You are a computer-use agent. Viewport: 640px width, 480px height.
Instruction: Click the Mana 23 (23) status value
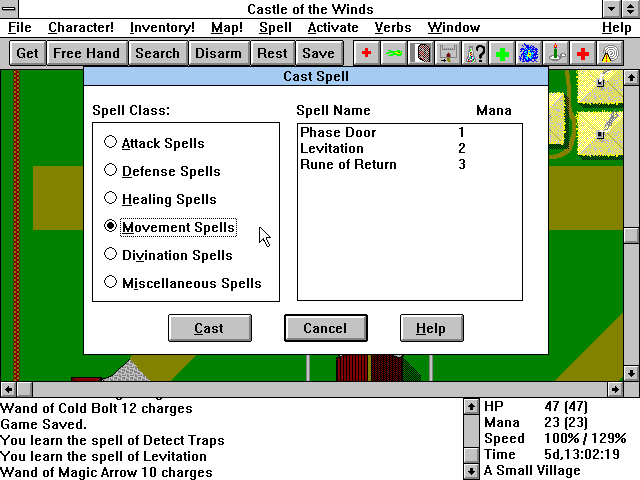click(x=566, y=422)
